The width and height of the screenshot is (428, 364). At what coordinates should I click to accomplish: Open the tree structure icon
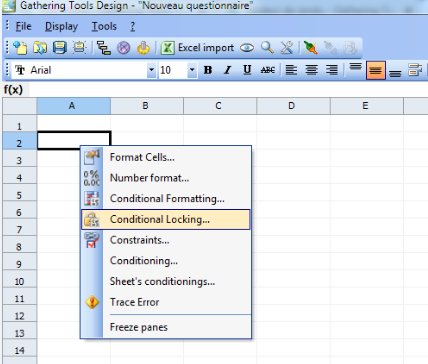click(104, 48)
